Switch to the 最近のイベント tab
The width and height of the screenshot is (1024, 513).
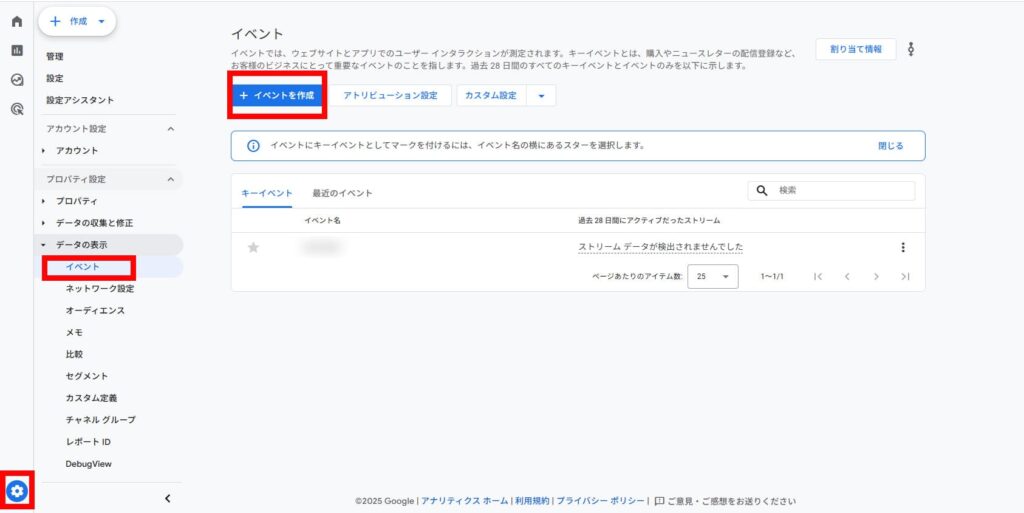point(342,193)
